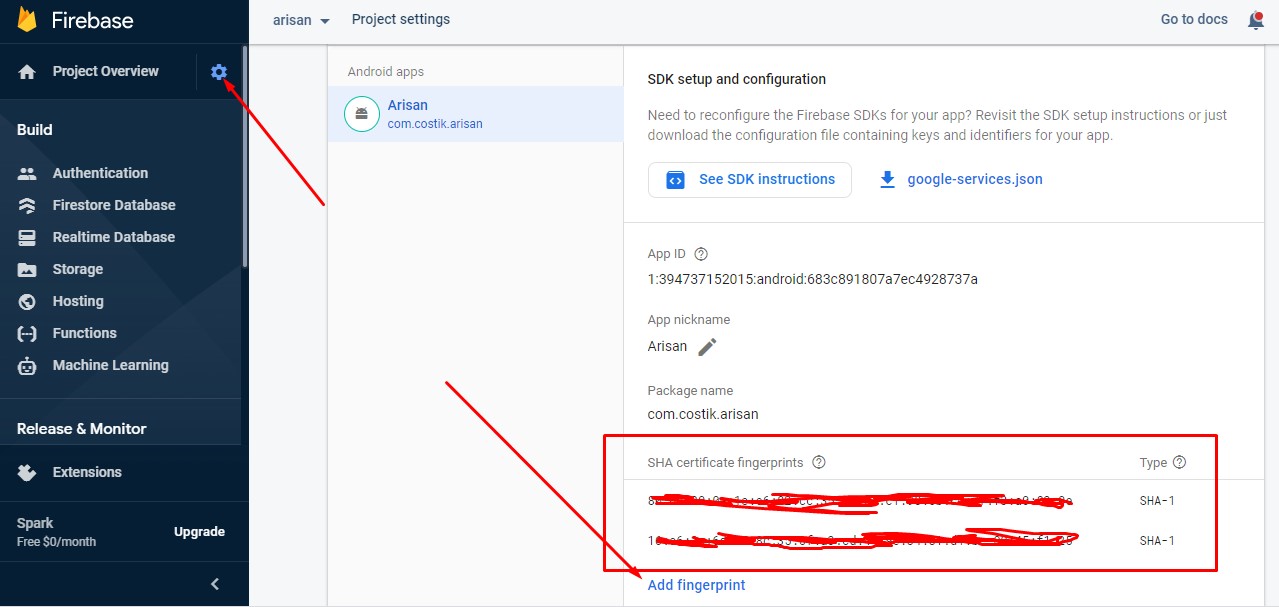
Task: Click the google-services.json download icon
Action: (x=886, y=180)
